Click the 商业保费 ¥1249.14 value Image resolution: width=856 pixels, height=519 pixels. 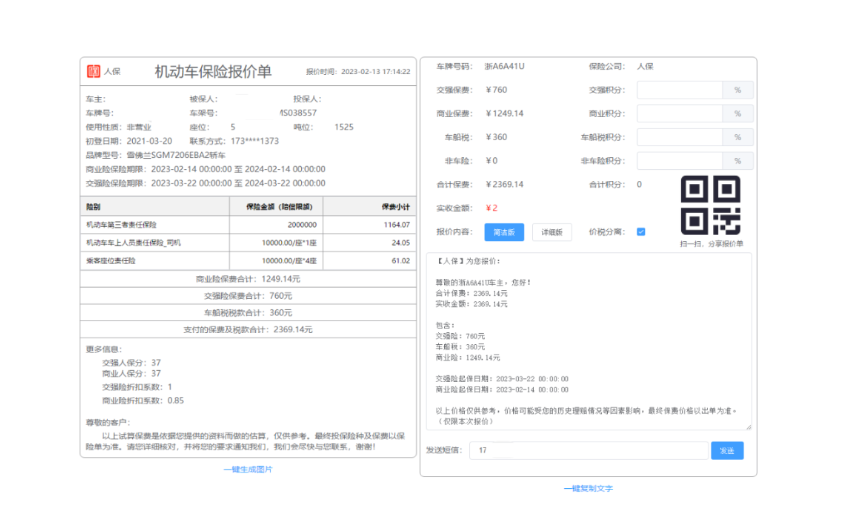click(504, 114)
